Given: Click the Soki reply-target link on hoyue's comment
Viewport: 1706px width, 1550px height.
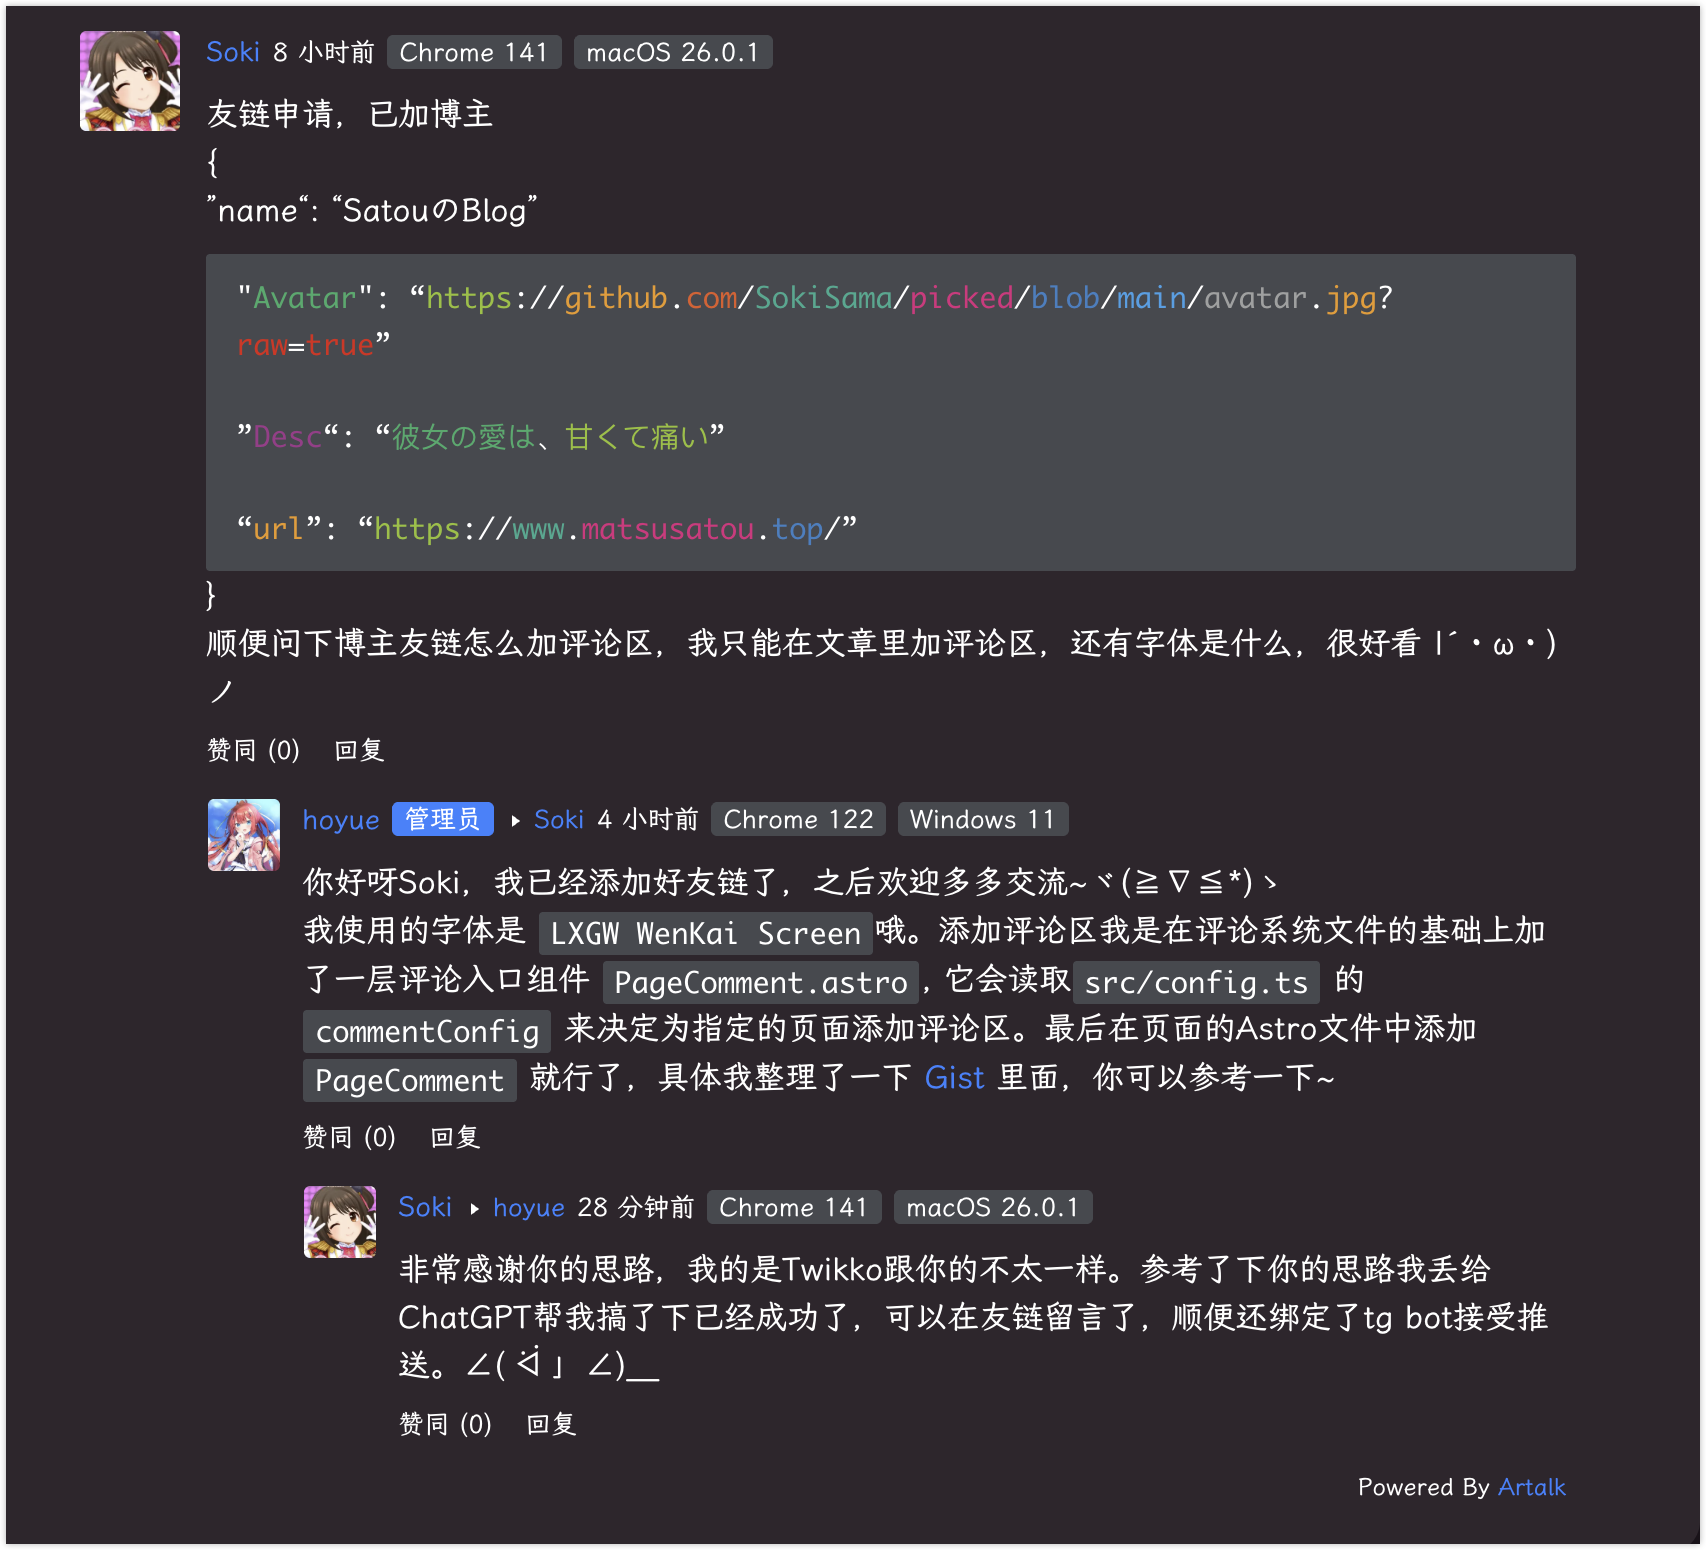Looking at the screenshot, I should coord(559,820).
